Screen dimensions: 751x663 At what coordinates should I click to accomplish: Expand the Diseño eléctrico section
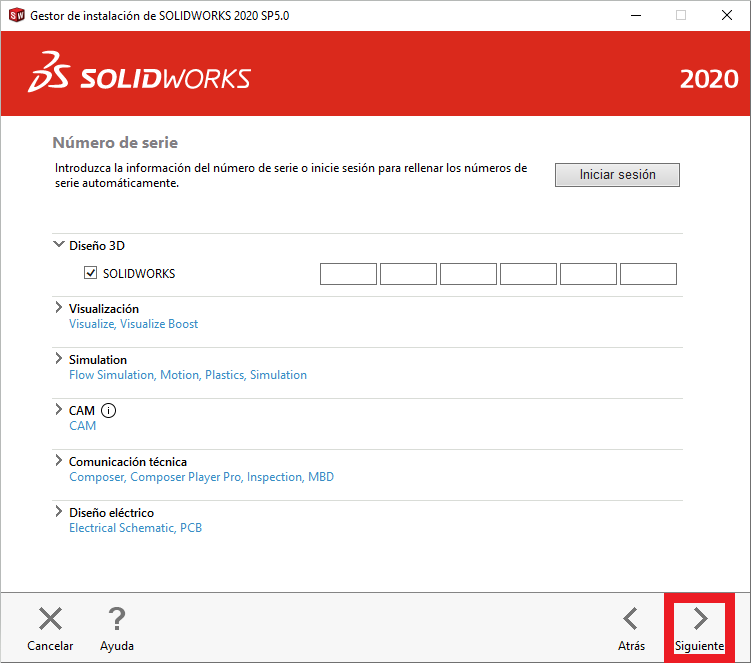click(x=58, y=511)
